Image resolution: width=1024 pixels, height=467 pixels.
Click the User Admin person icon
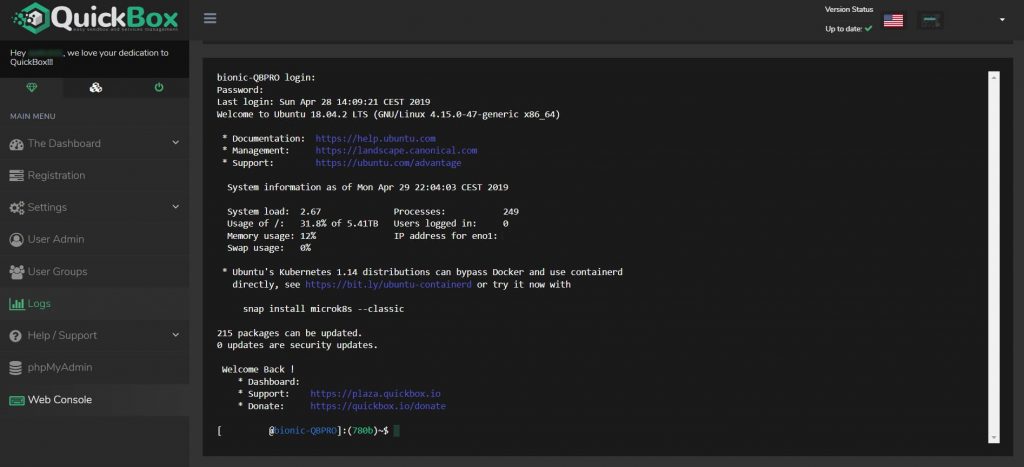[16, 240]
